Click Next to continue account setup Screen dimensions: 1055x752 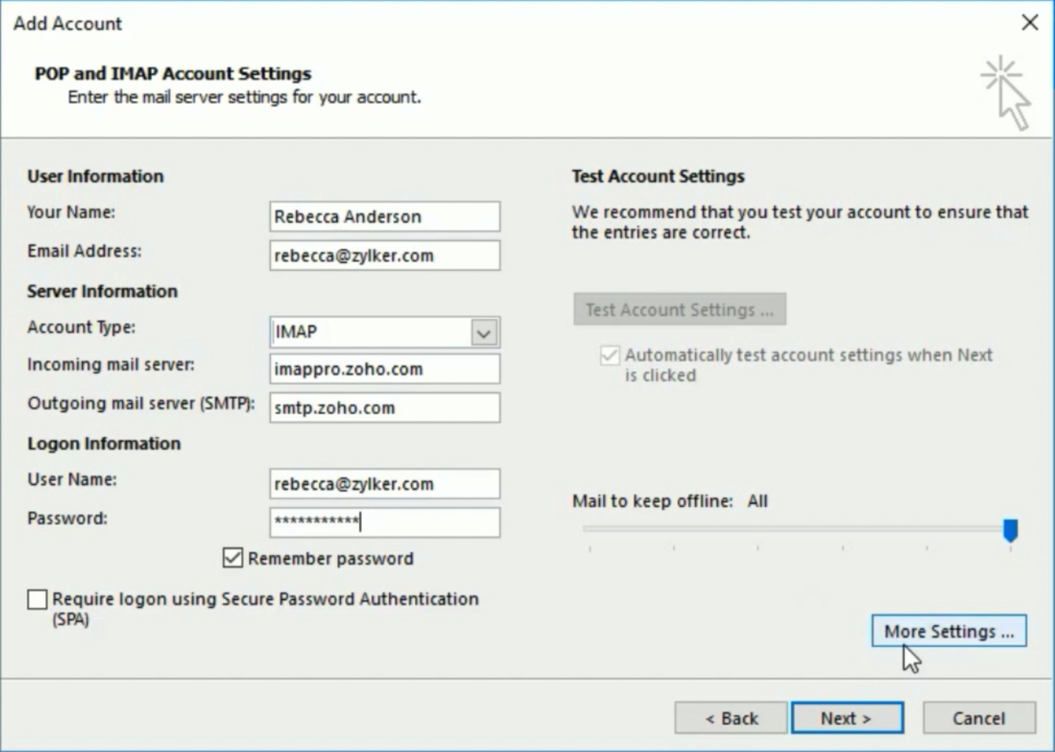pyautogui.click(x=847, y=717)
